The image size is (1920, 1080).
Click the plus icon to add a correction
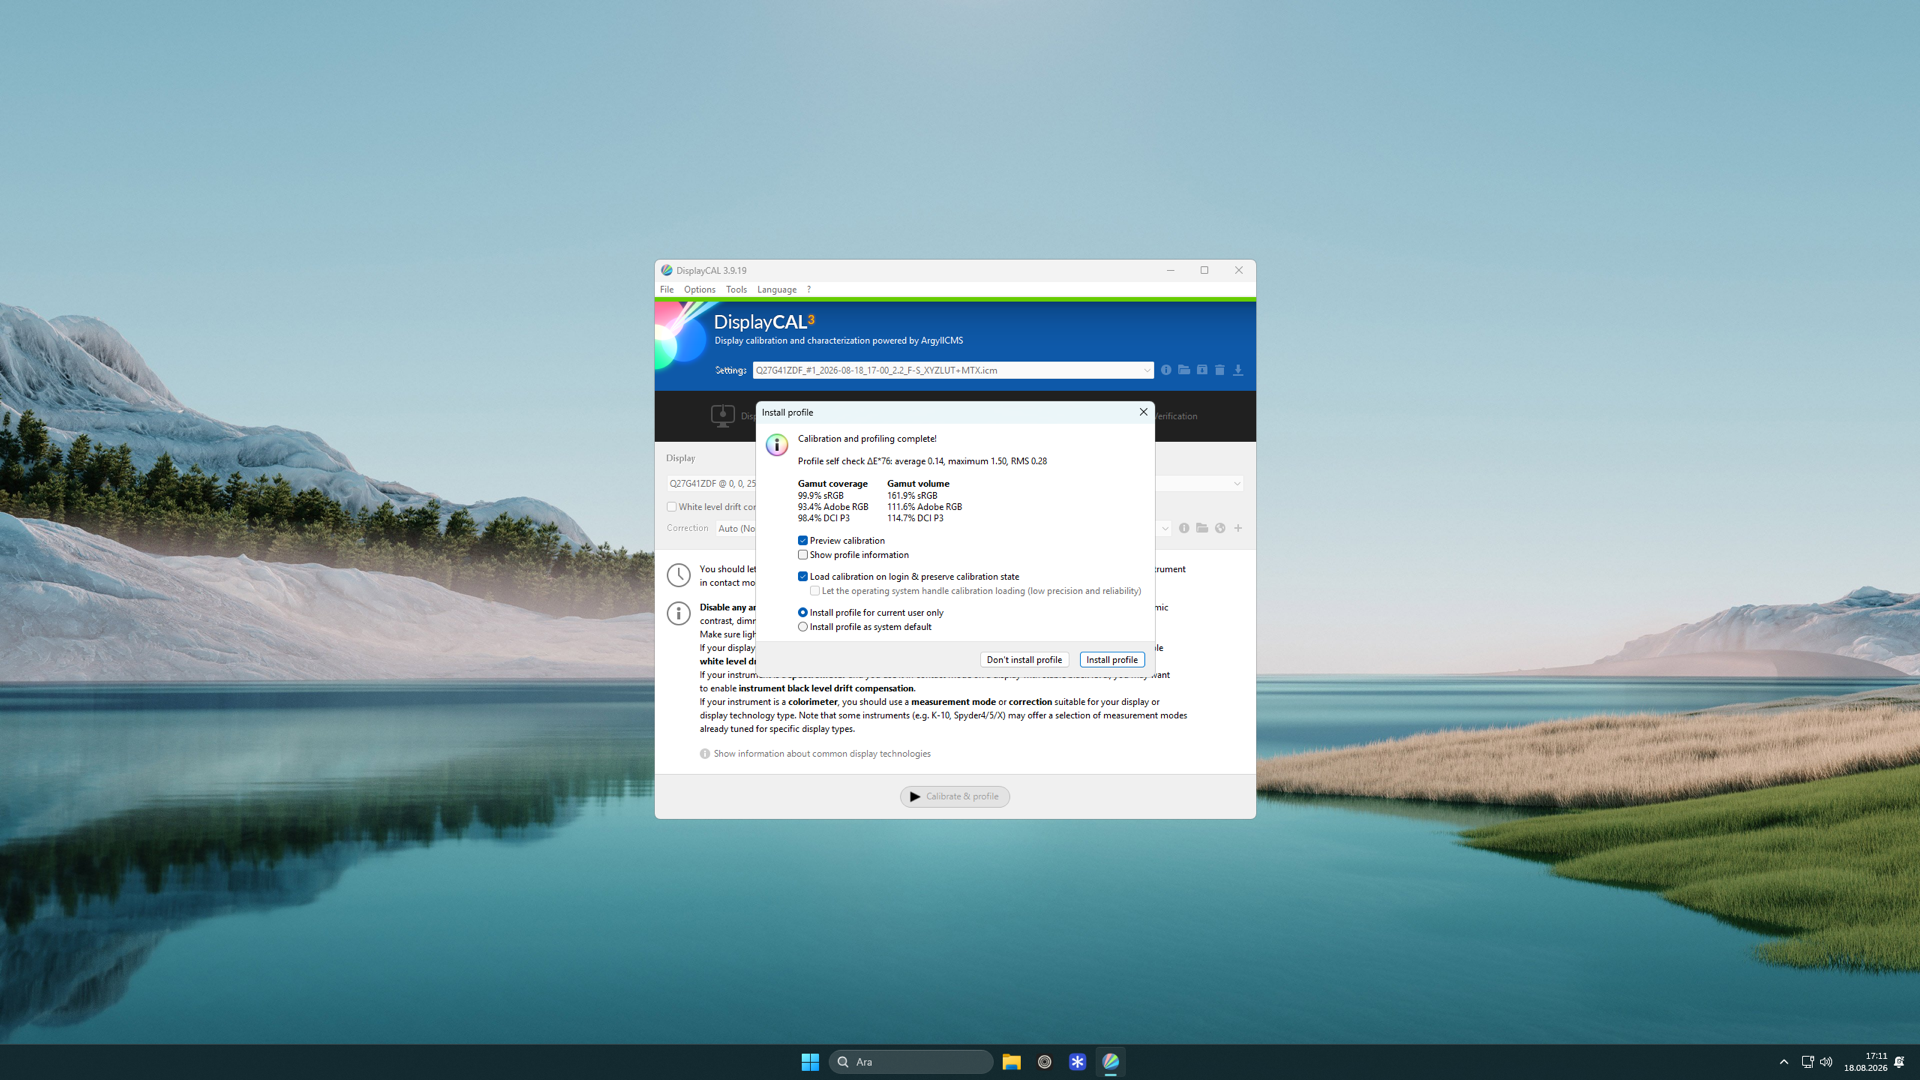tap(1238, 528)
